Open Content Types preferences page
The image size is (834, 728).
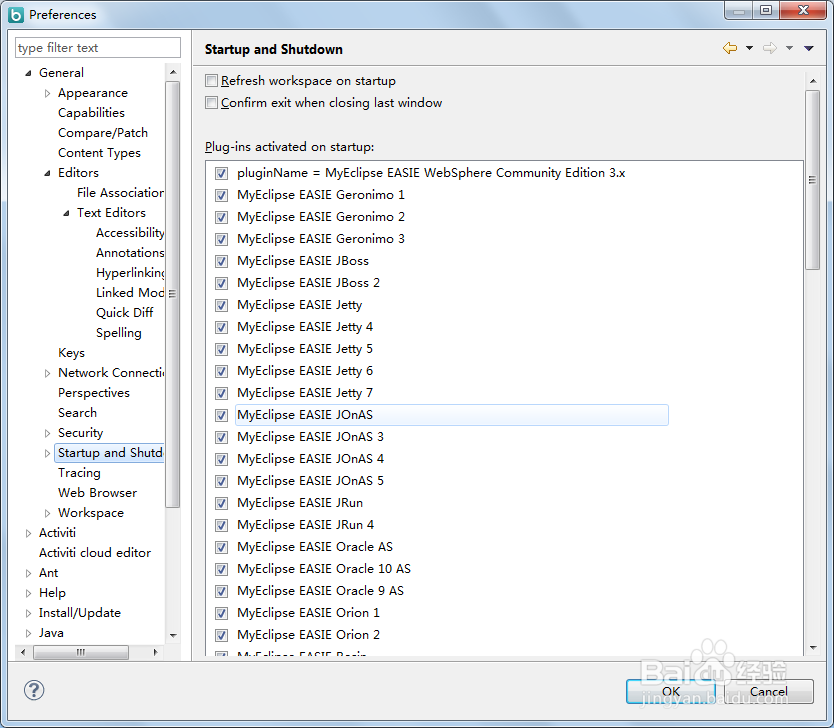[99, 153]
